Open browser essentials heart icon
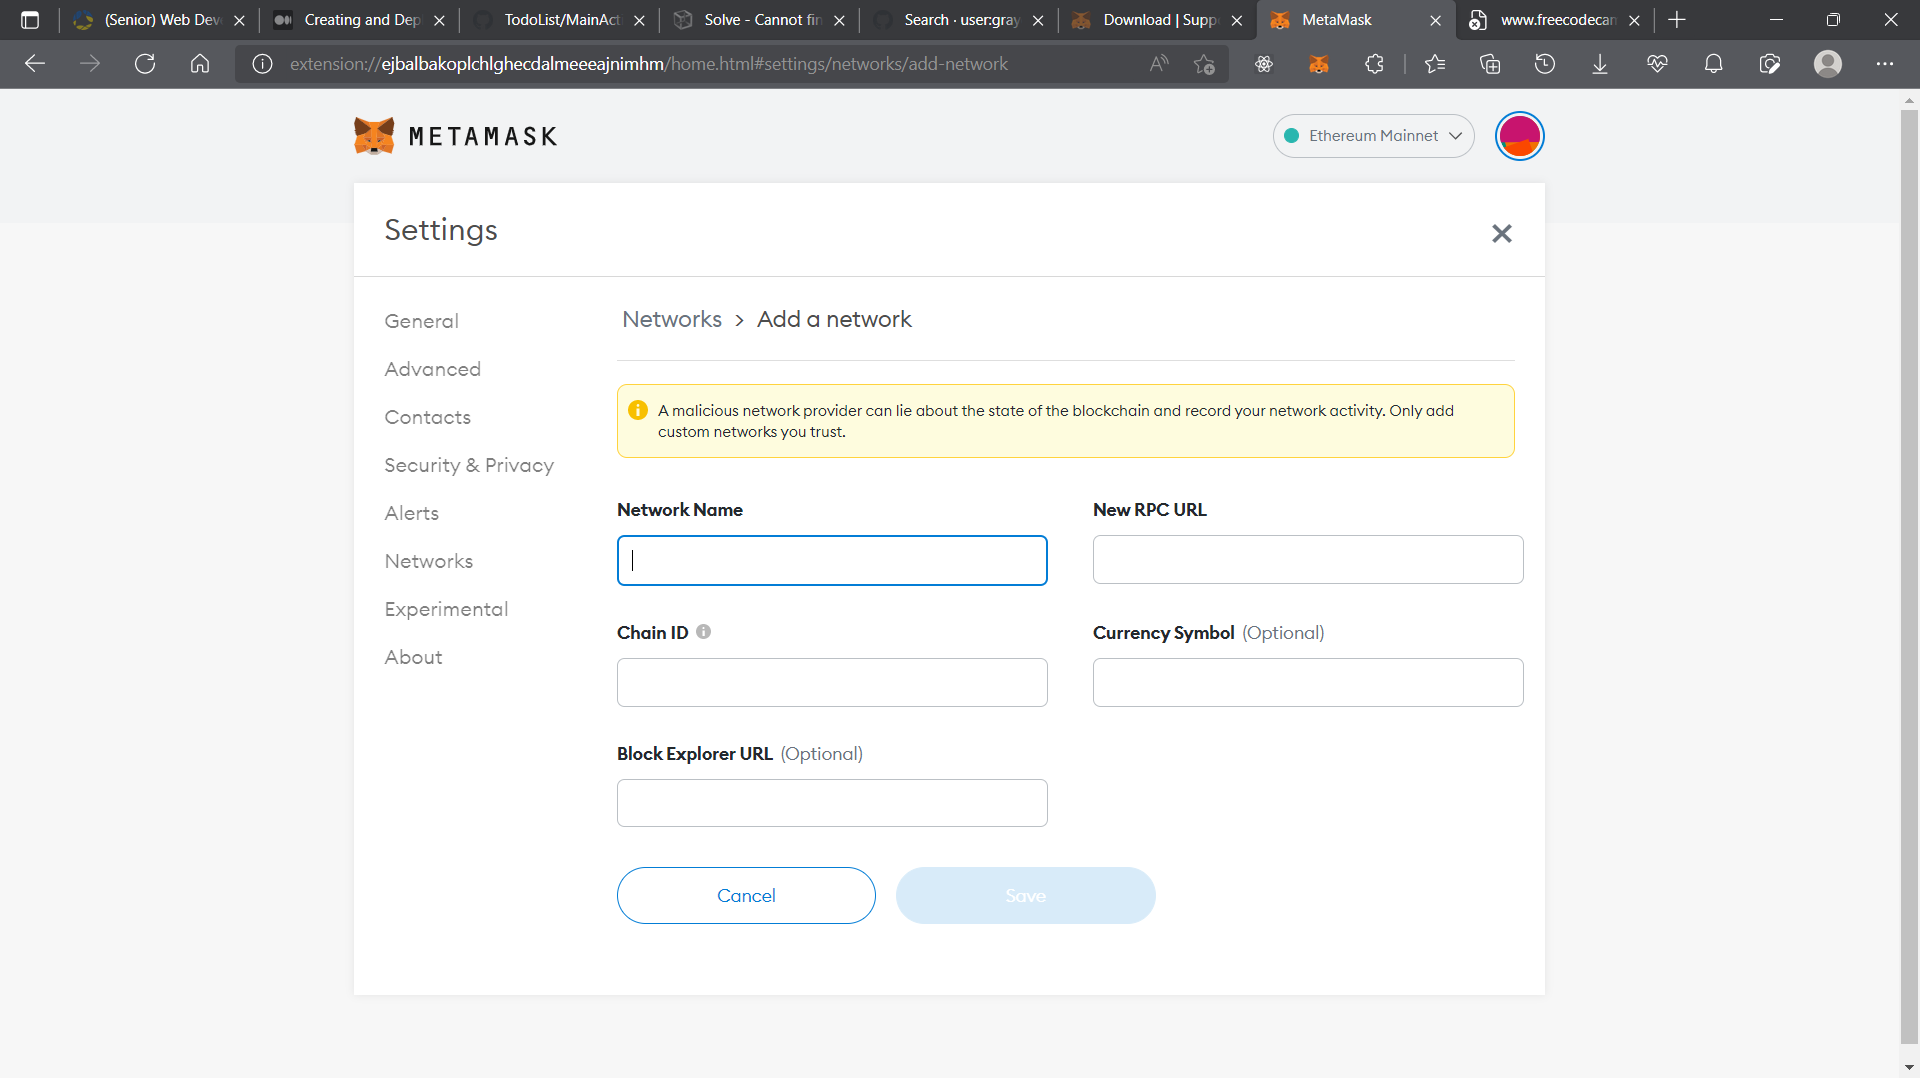The image size is (1920, 1078). 1657,64
